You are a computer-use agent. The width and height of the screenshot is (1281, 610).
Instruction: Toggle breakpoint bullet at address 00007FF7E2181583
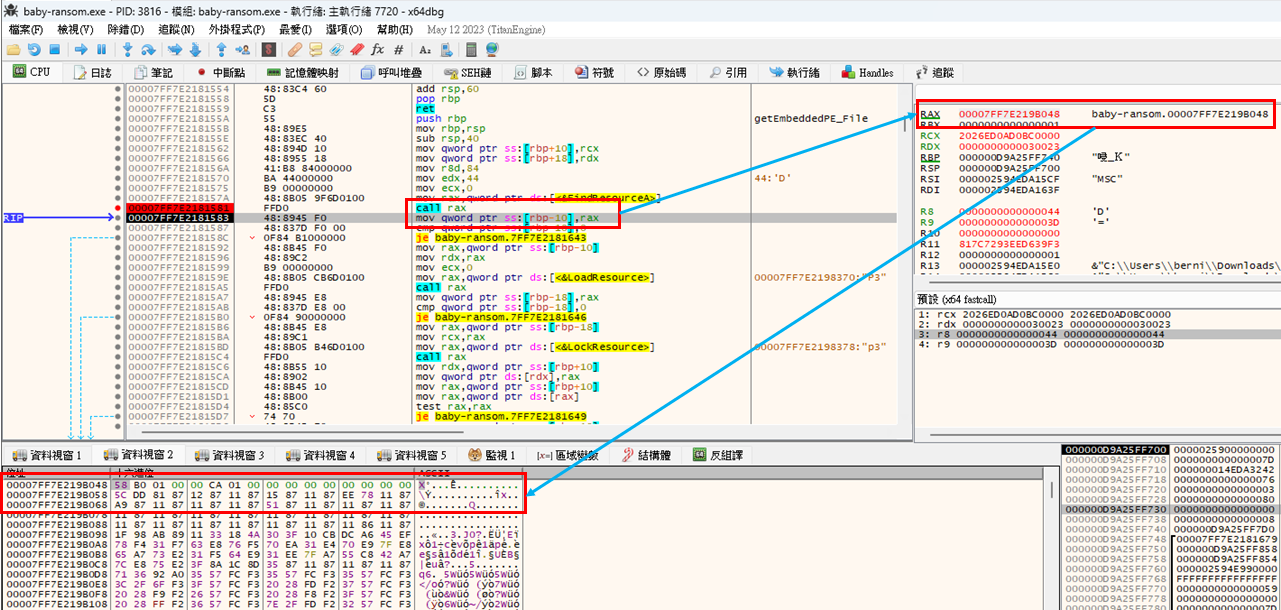[x=118, y=217]
